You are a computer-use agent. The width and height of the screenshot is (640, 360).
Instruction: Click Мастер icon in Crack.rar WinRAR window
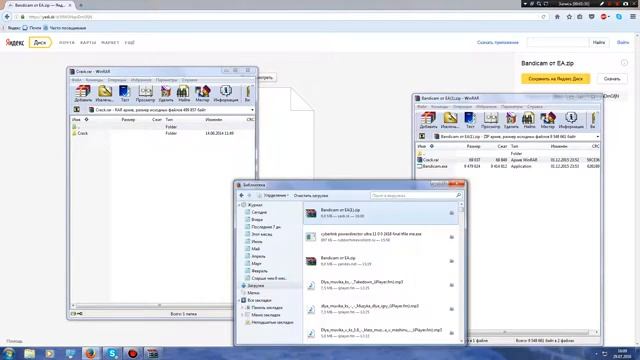pos(202,93)
